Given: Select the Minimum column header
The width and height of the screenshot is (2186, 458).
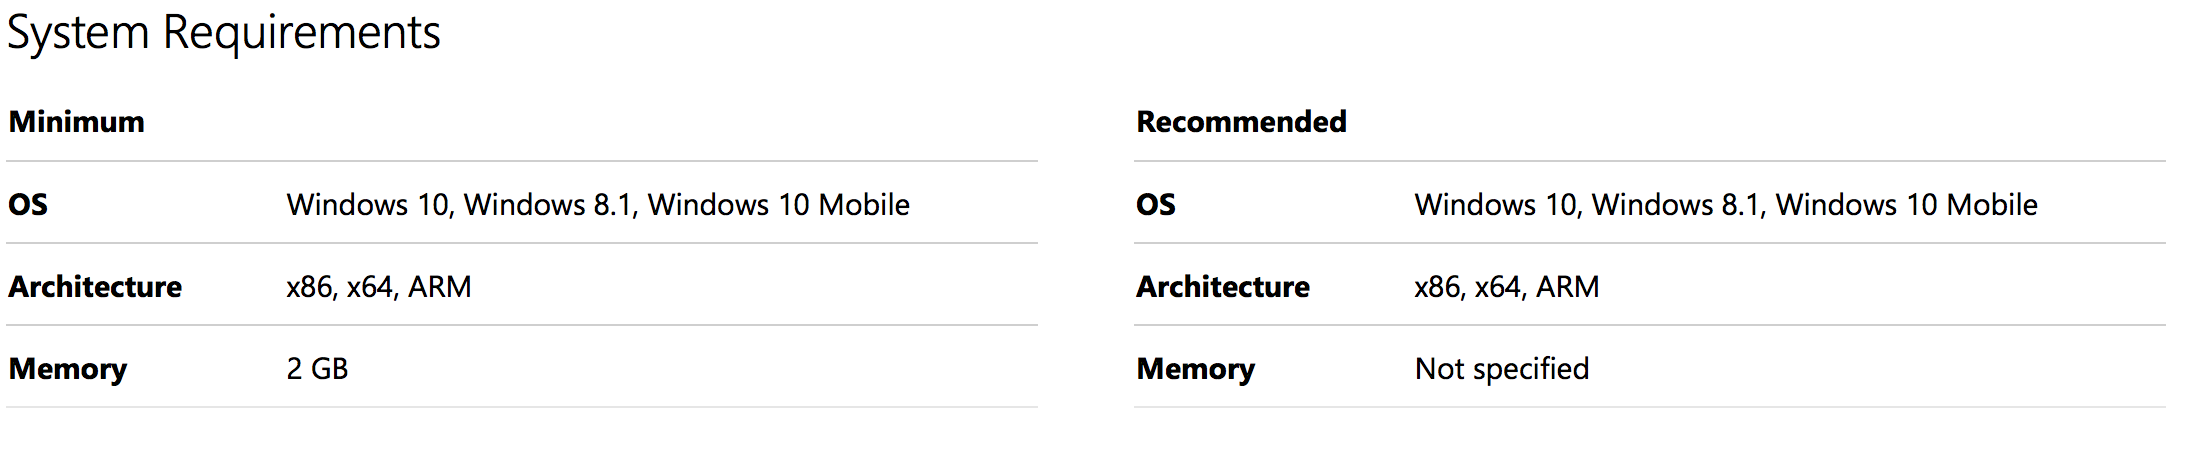Looking at the screenshot, I should point(77,122).
